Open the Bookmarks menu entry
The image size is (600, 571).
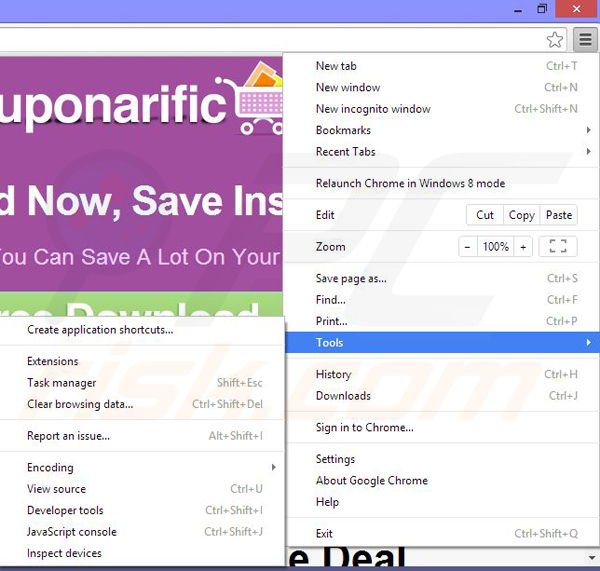click(442, 130)
